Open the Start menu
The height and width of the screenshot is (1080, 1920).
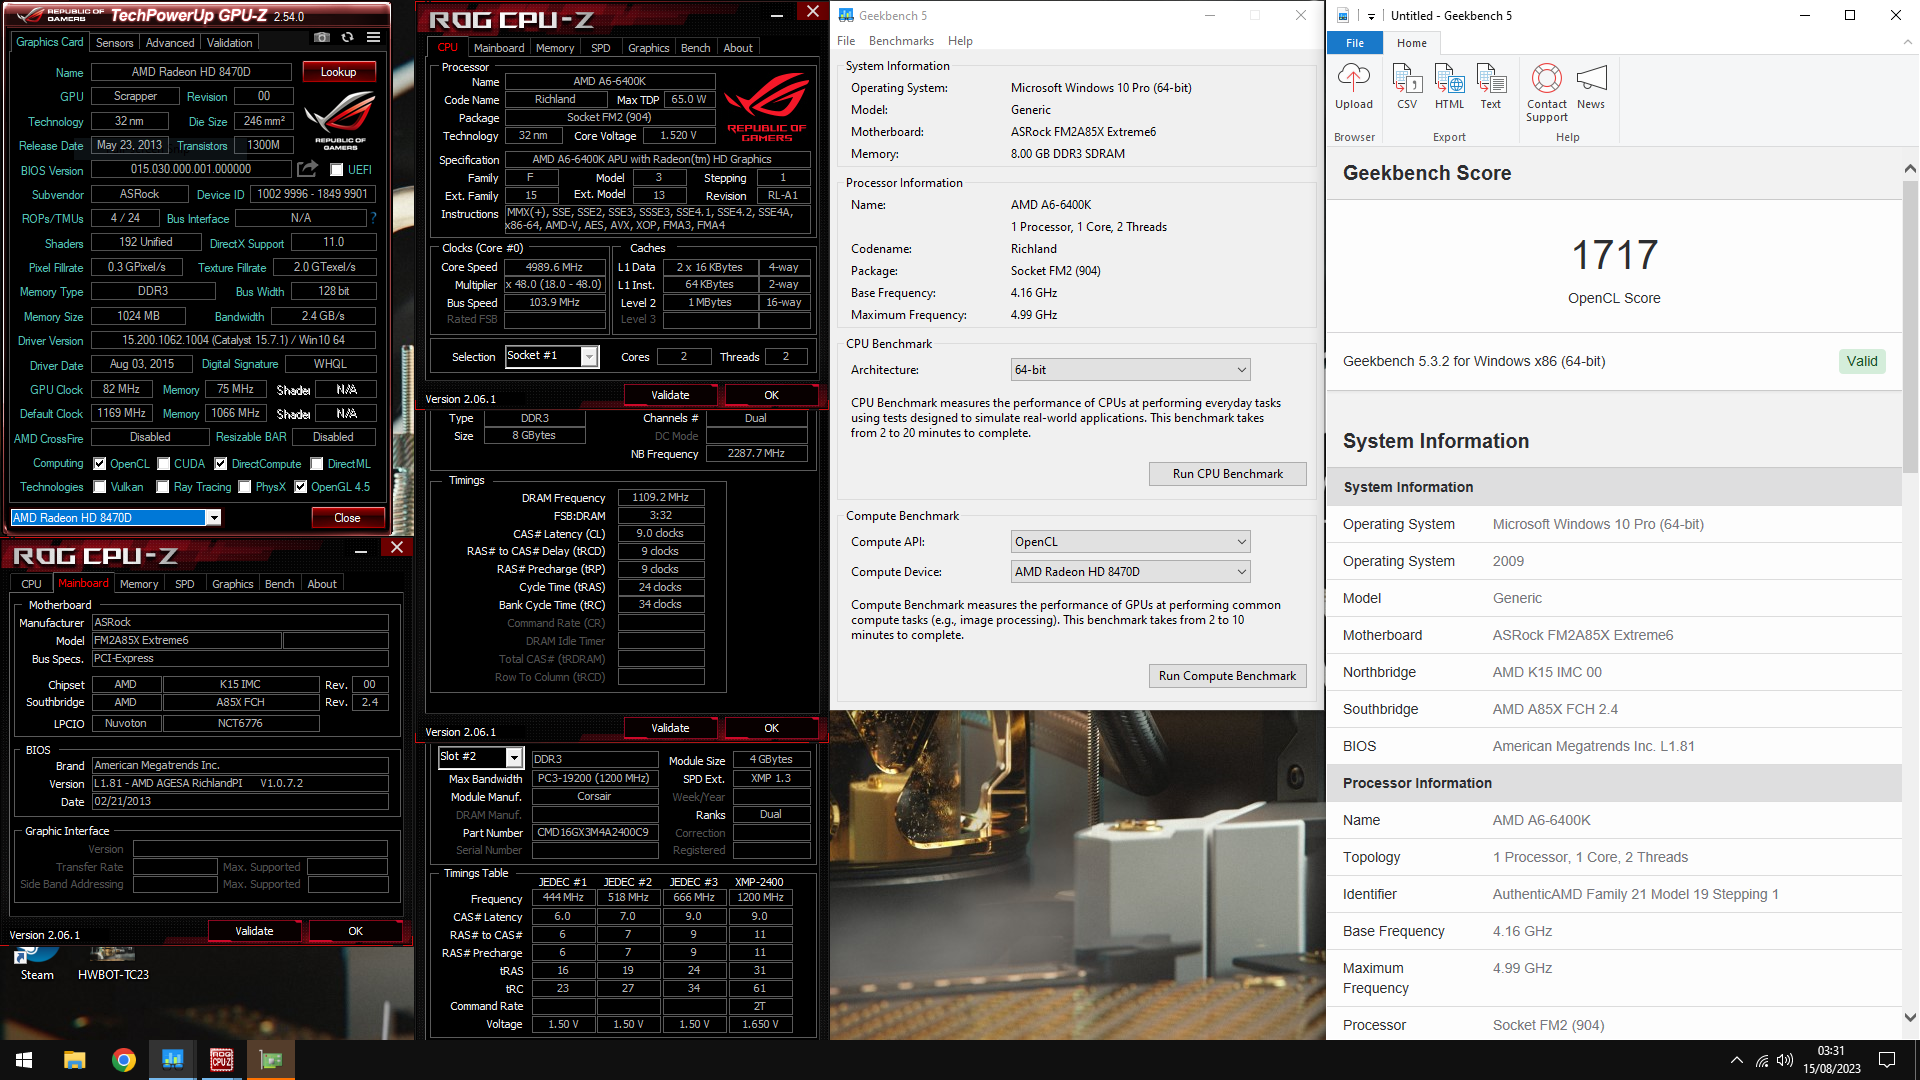pyautogui.click(x=24, y=1060)
